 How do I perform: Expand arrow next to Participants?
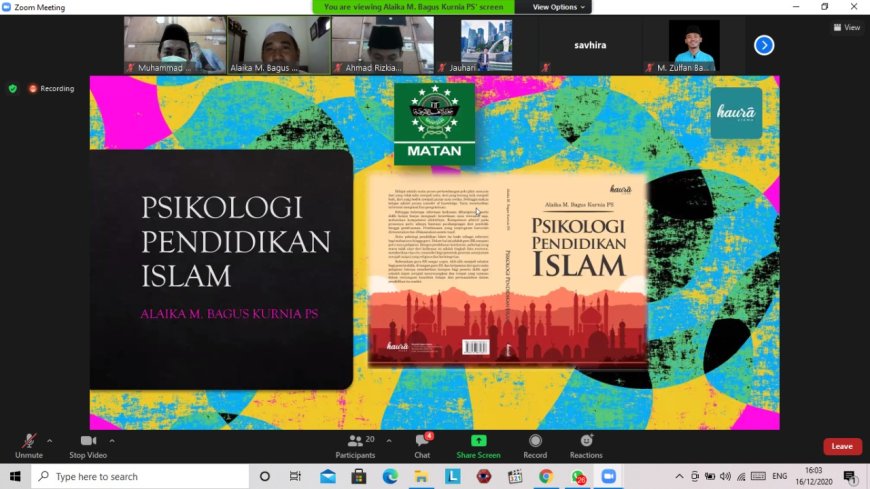coord(389,441)
